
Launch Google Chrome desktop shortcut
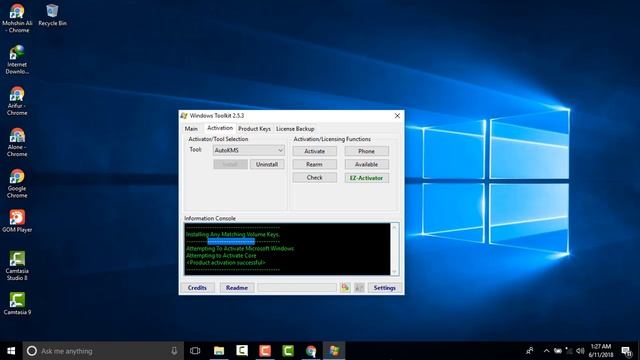(x=17, y=183)
